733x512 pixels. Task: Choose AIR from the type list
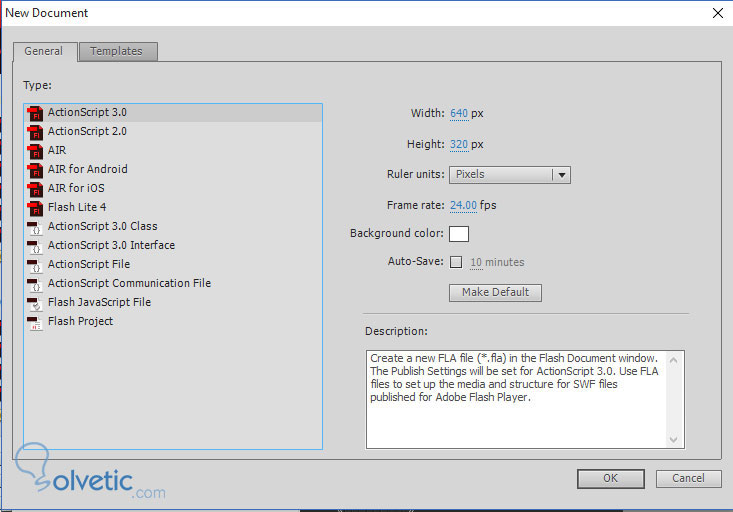pos(173,151)
